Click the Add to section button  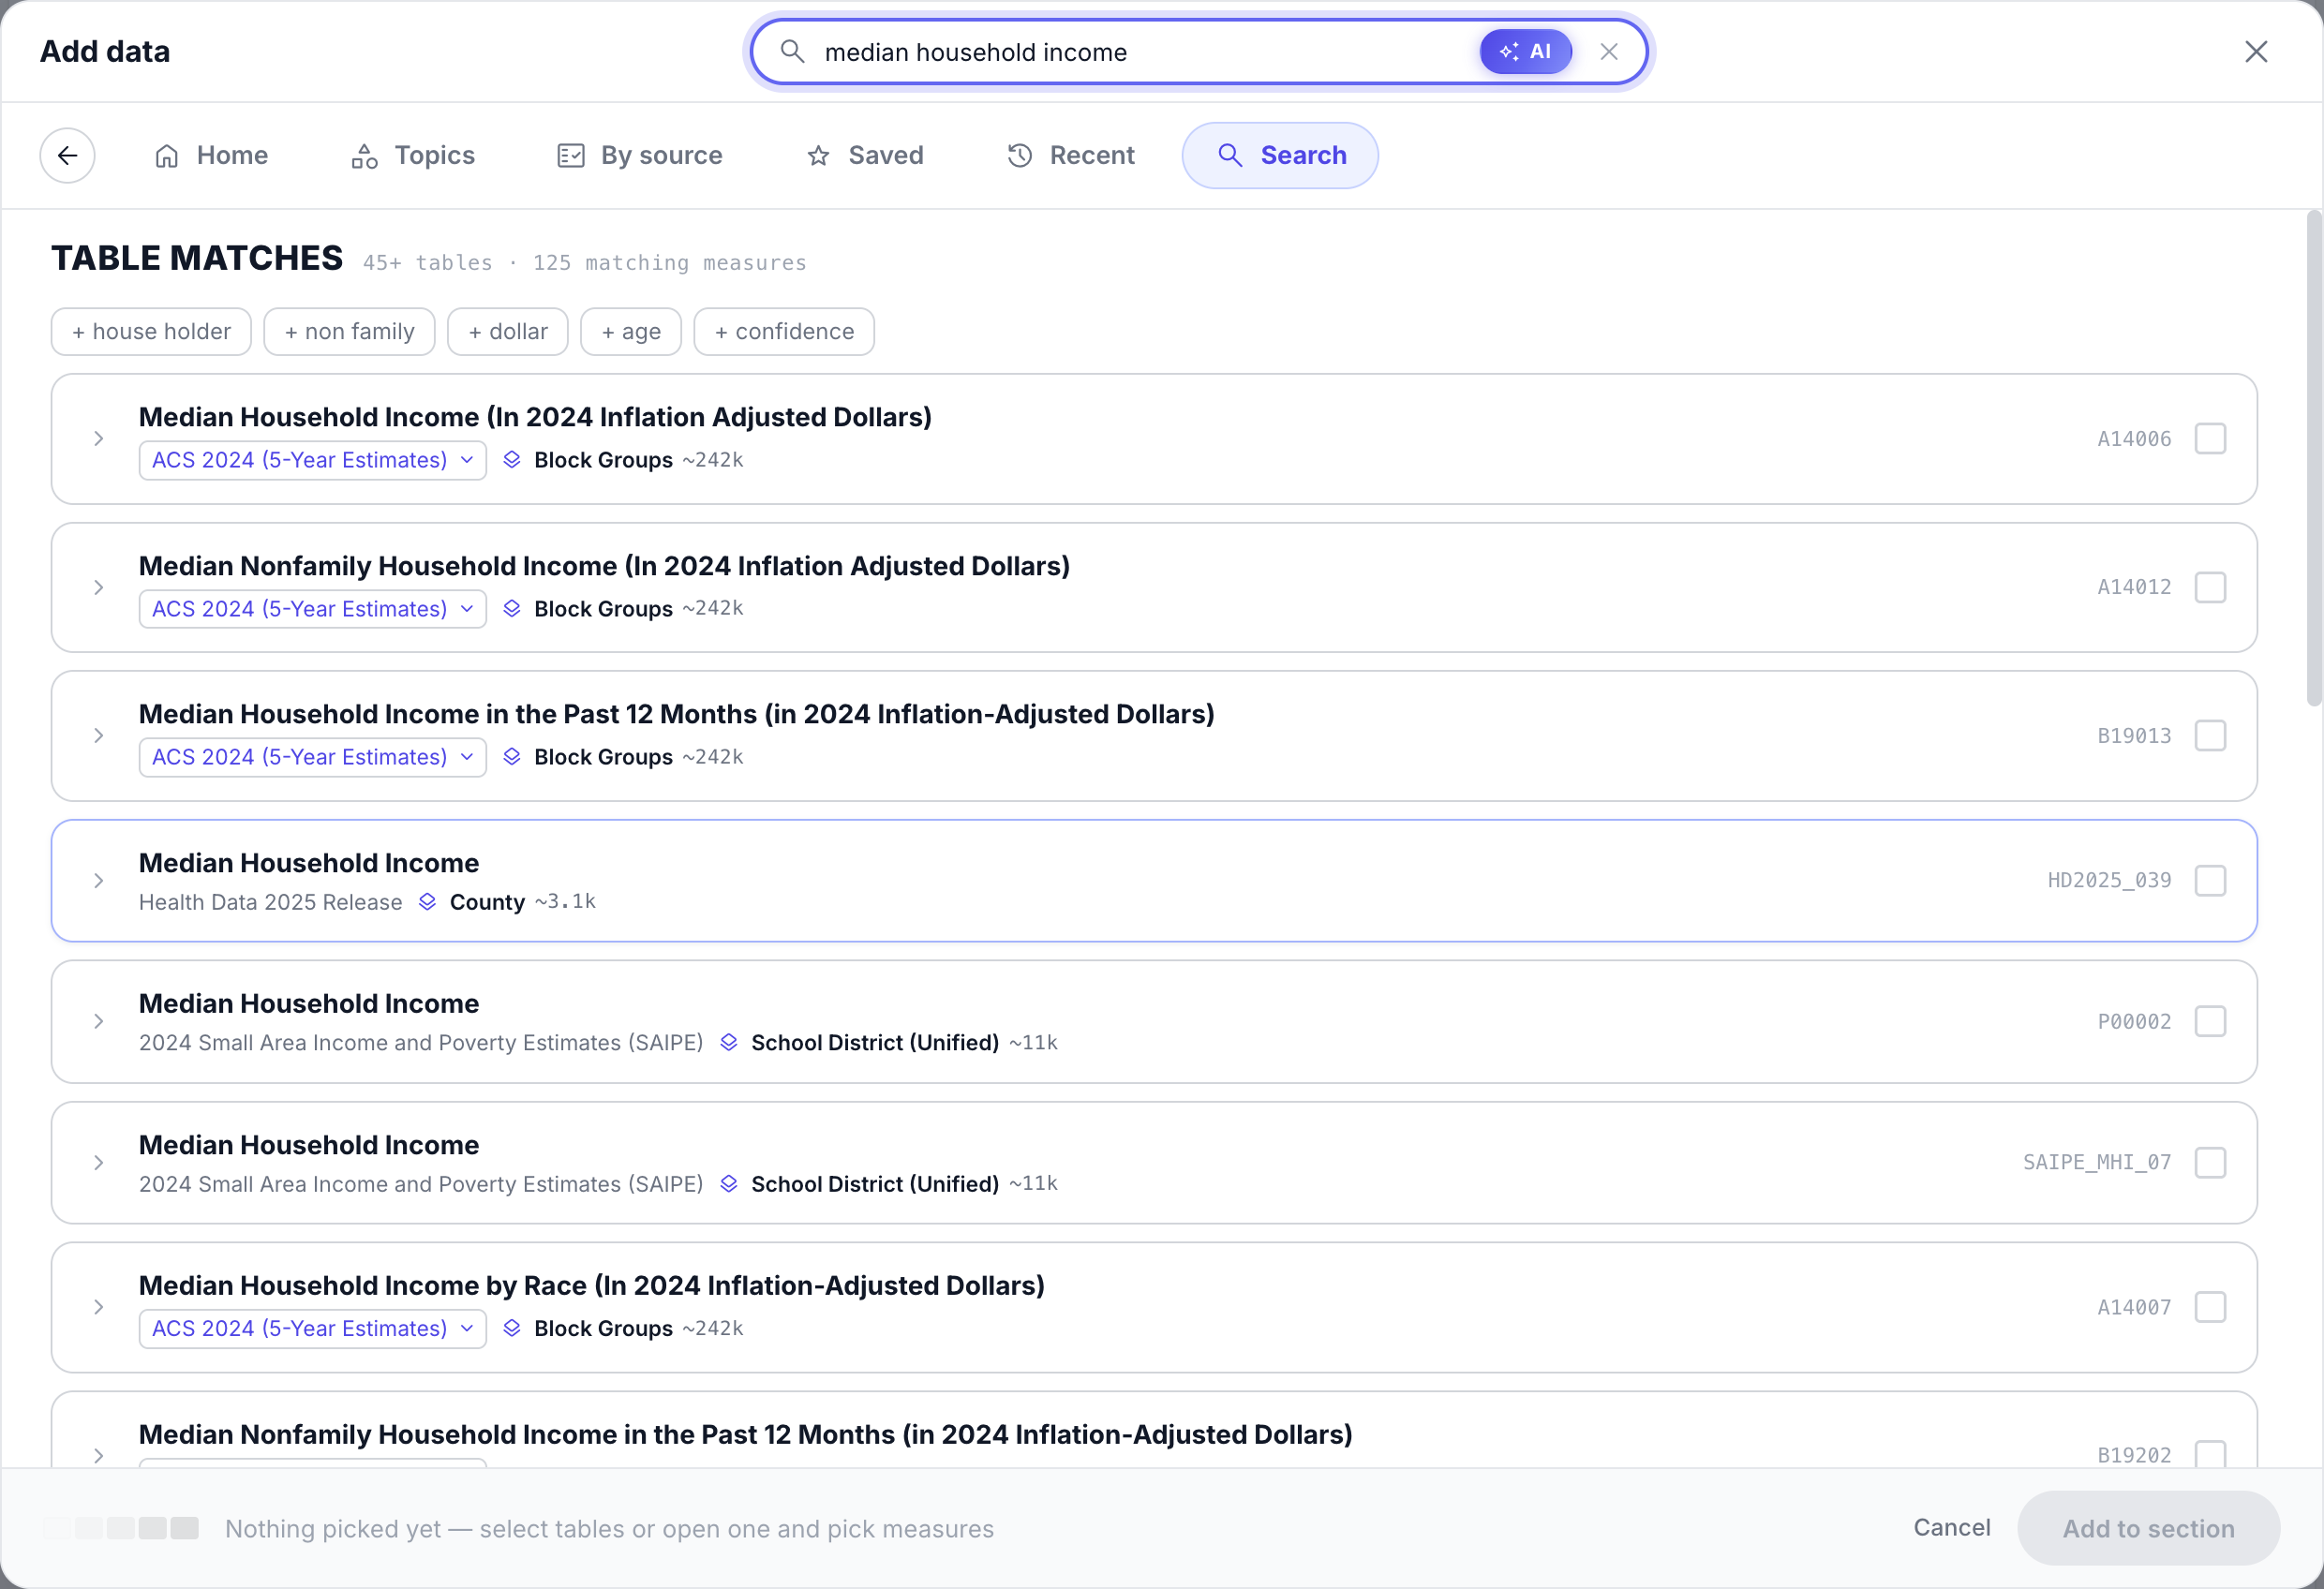2148,1528
